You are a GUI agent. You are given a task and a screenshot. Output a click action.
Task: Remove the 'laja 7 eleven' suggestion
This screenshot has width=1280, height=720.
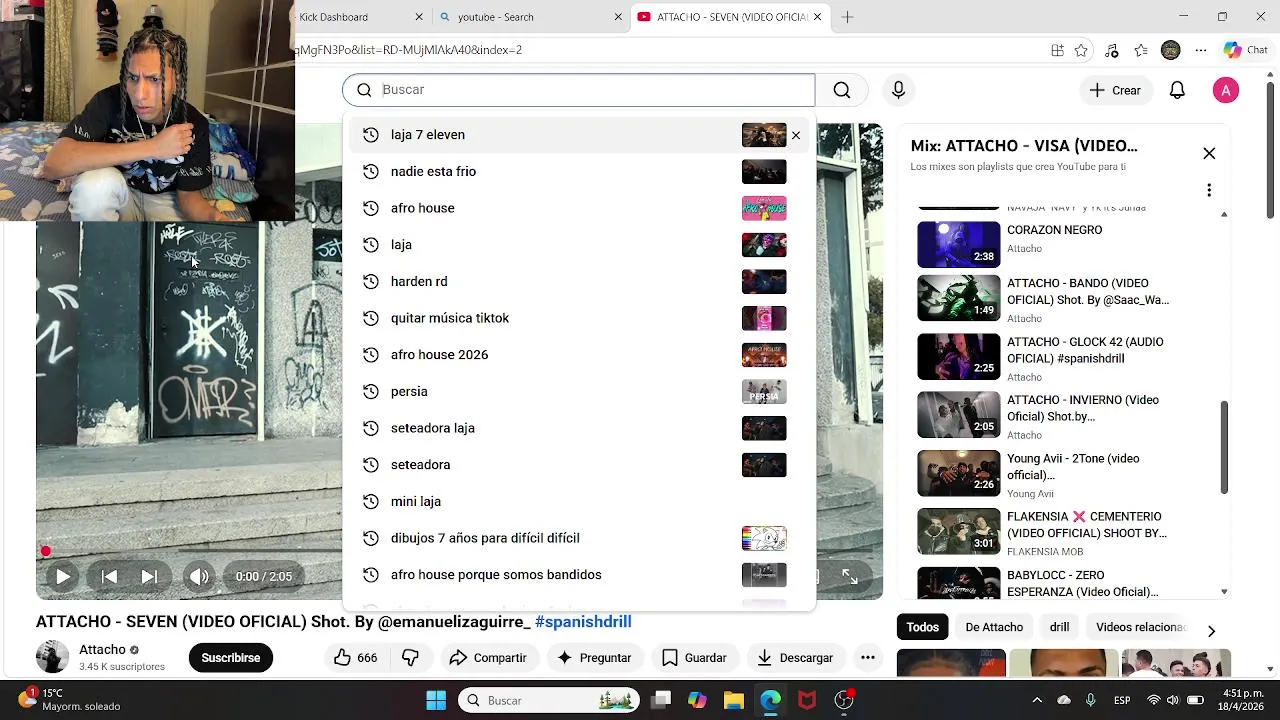tap(796, 135)
